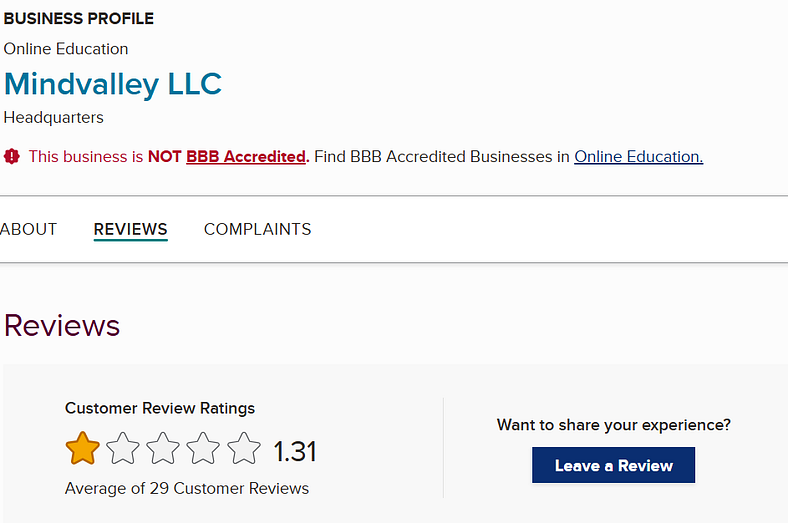Follow the Online Education category link
The image size is (788, 523).
638,156
